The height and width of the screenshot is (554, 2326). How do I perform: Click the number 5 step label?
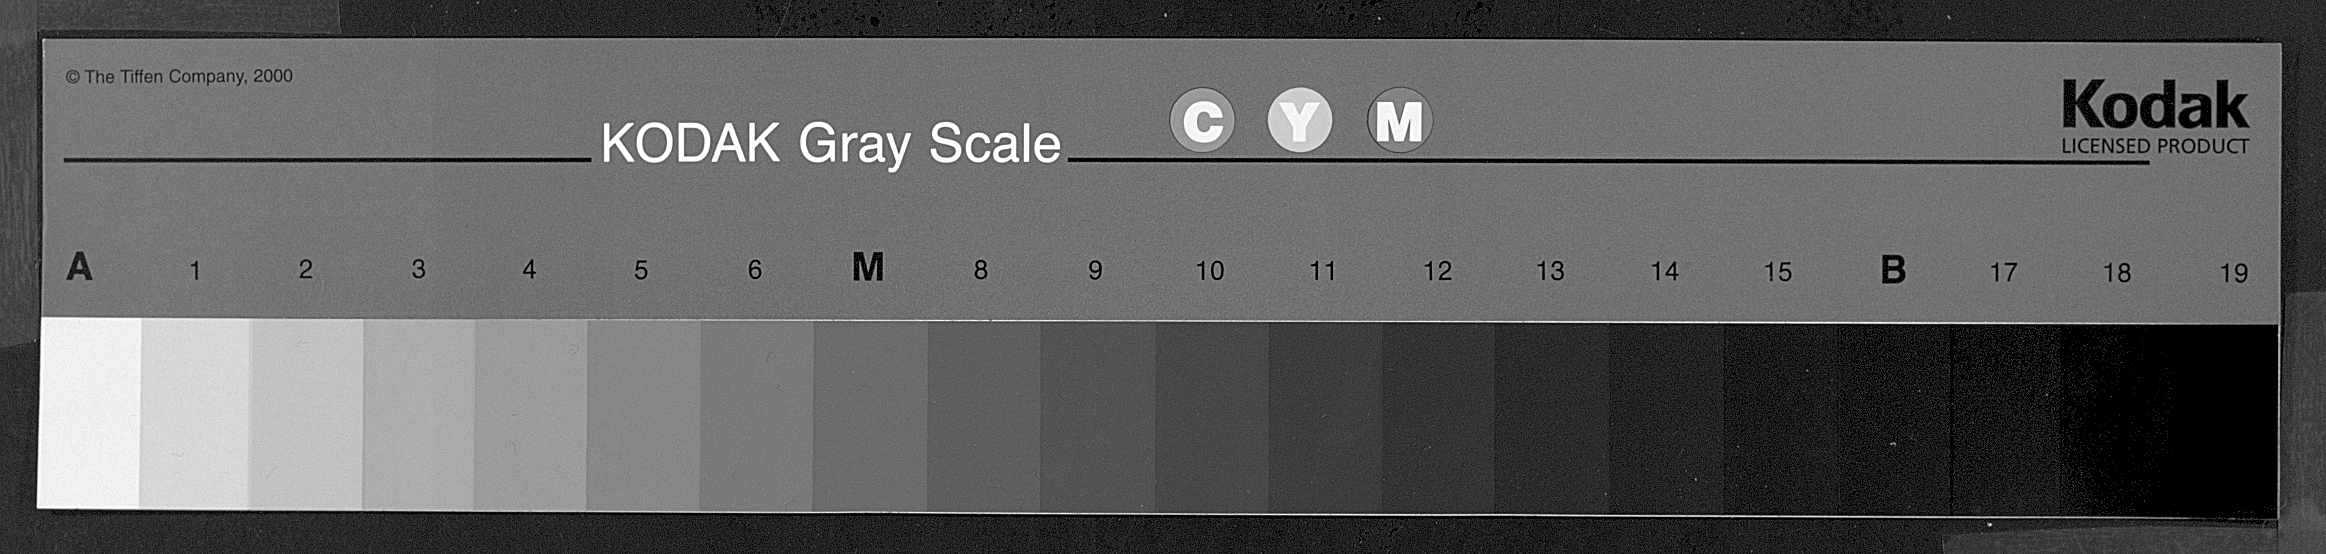coord(641,270)
